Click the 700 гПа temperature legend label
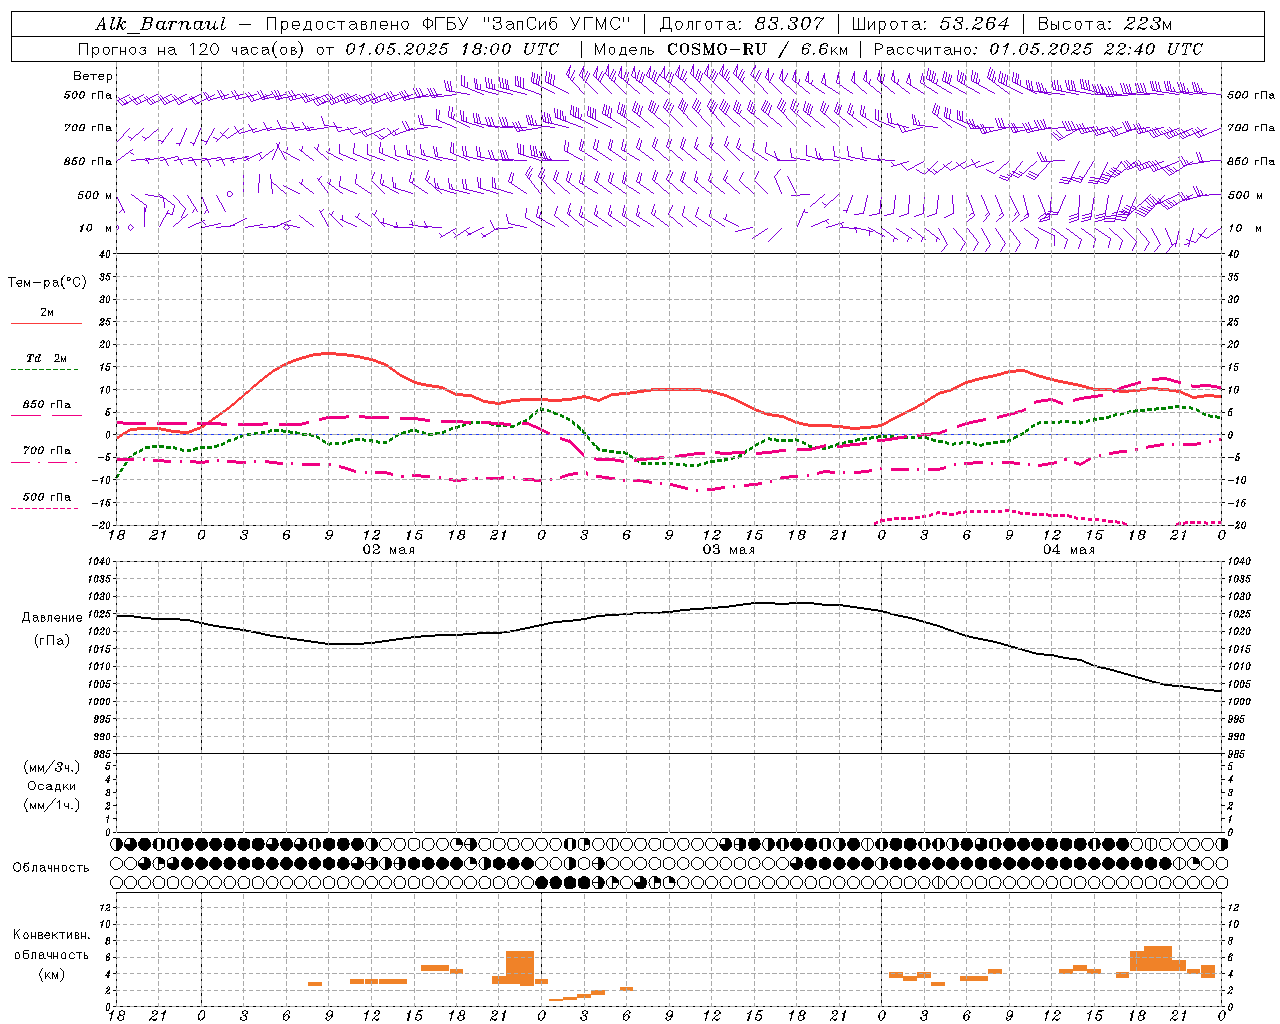The height and width of the screenshot is (1024, 1280). pos(47,450)
